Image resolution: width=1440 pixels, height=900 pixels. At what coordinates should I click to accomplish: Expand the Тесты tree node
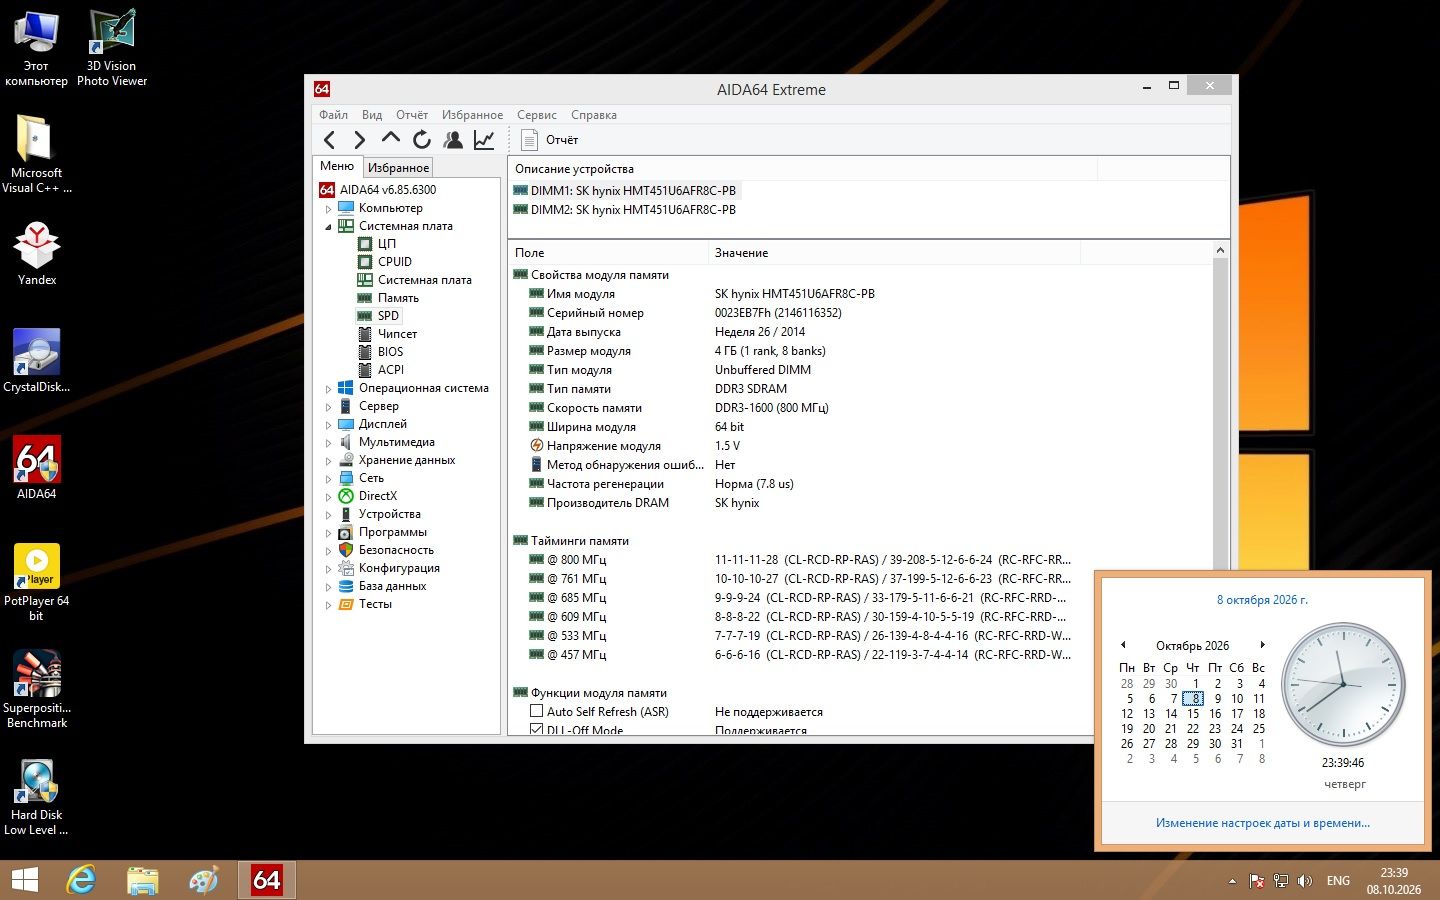pos(328,605)
